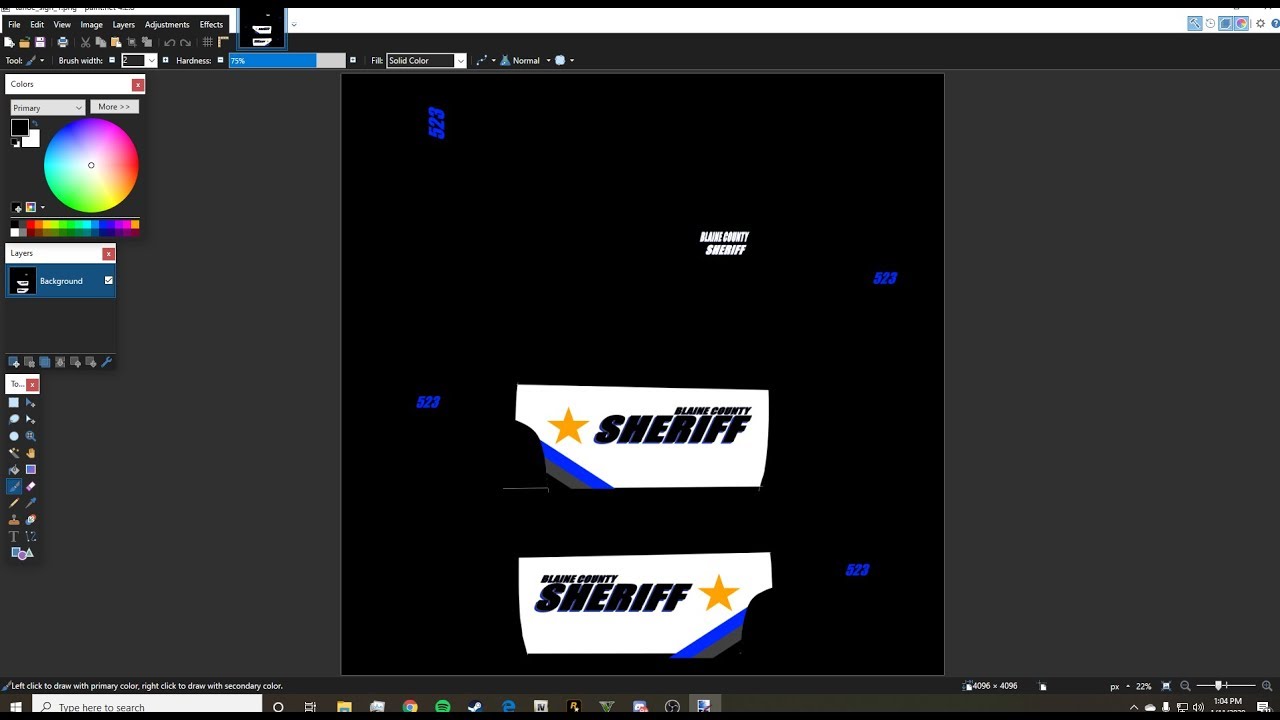The height and width of the screenshot is (720, 1280).
Task: Click the More >> button in Colors
Action: (x=114, y=107)
